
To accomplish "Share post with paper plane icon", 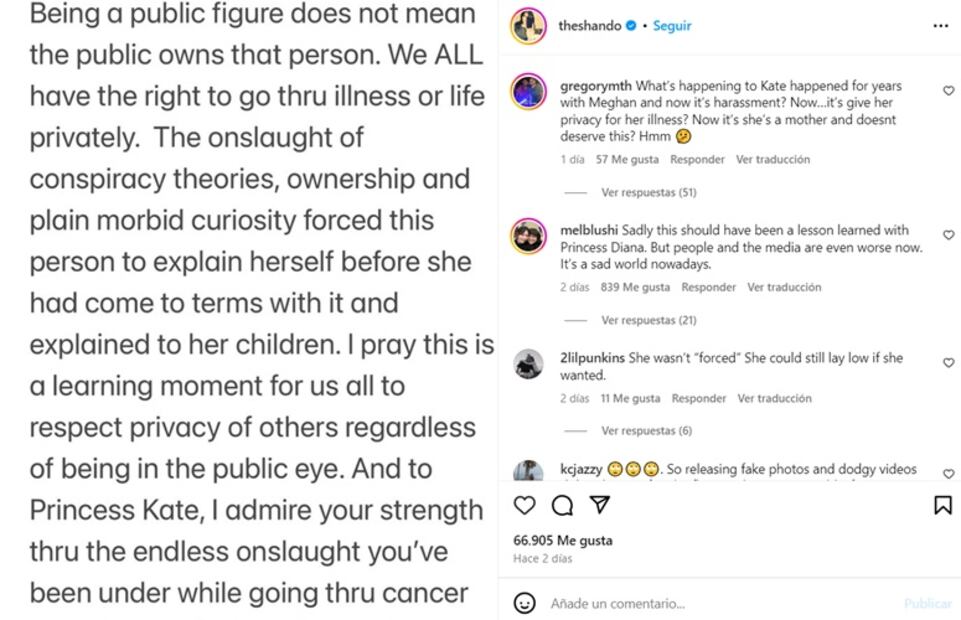I will pyautogui.click(x=599, y=505).
